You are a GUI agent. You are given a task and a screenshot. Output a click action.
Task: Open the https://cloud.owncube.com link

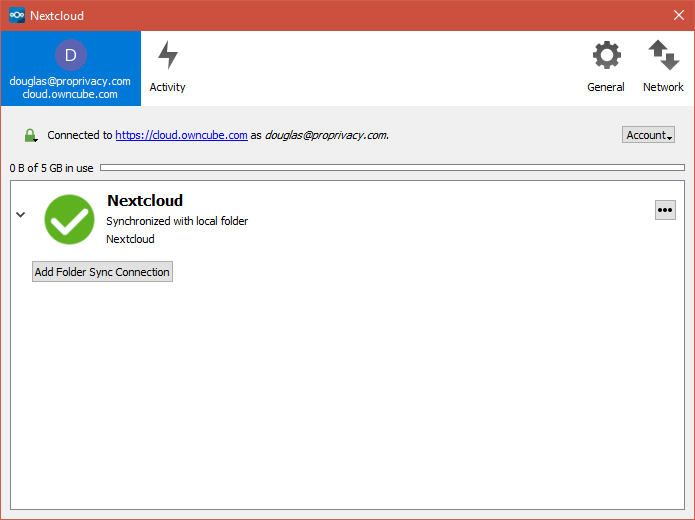(181, 135)
